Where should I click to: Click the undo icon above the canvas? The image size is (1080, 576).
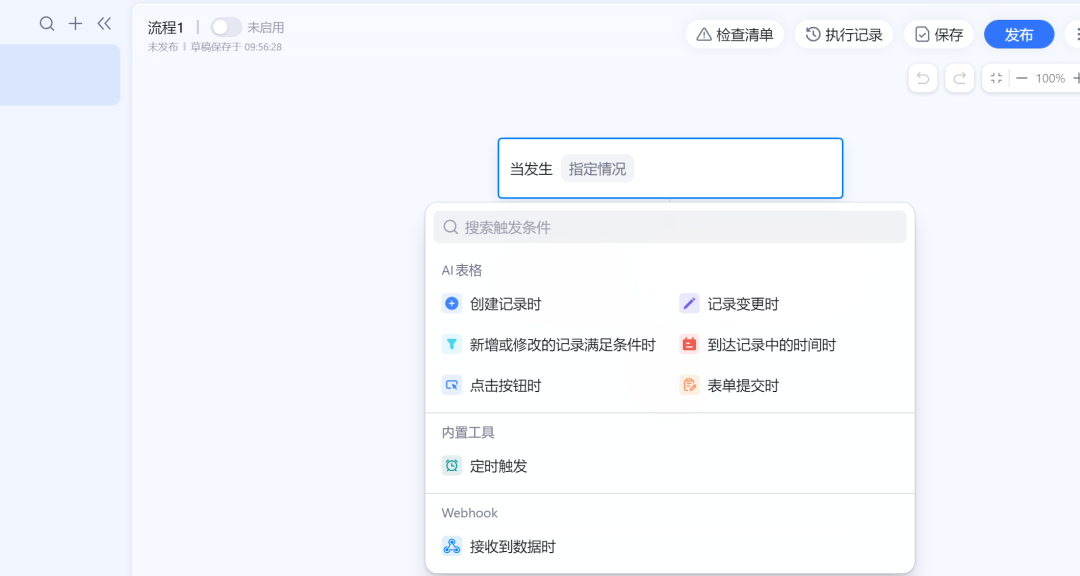click(x=922, y=77)
